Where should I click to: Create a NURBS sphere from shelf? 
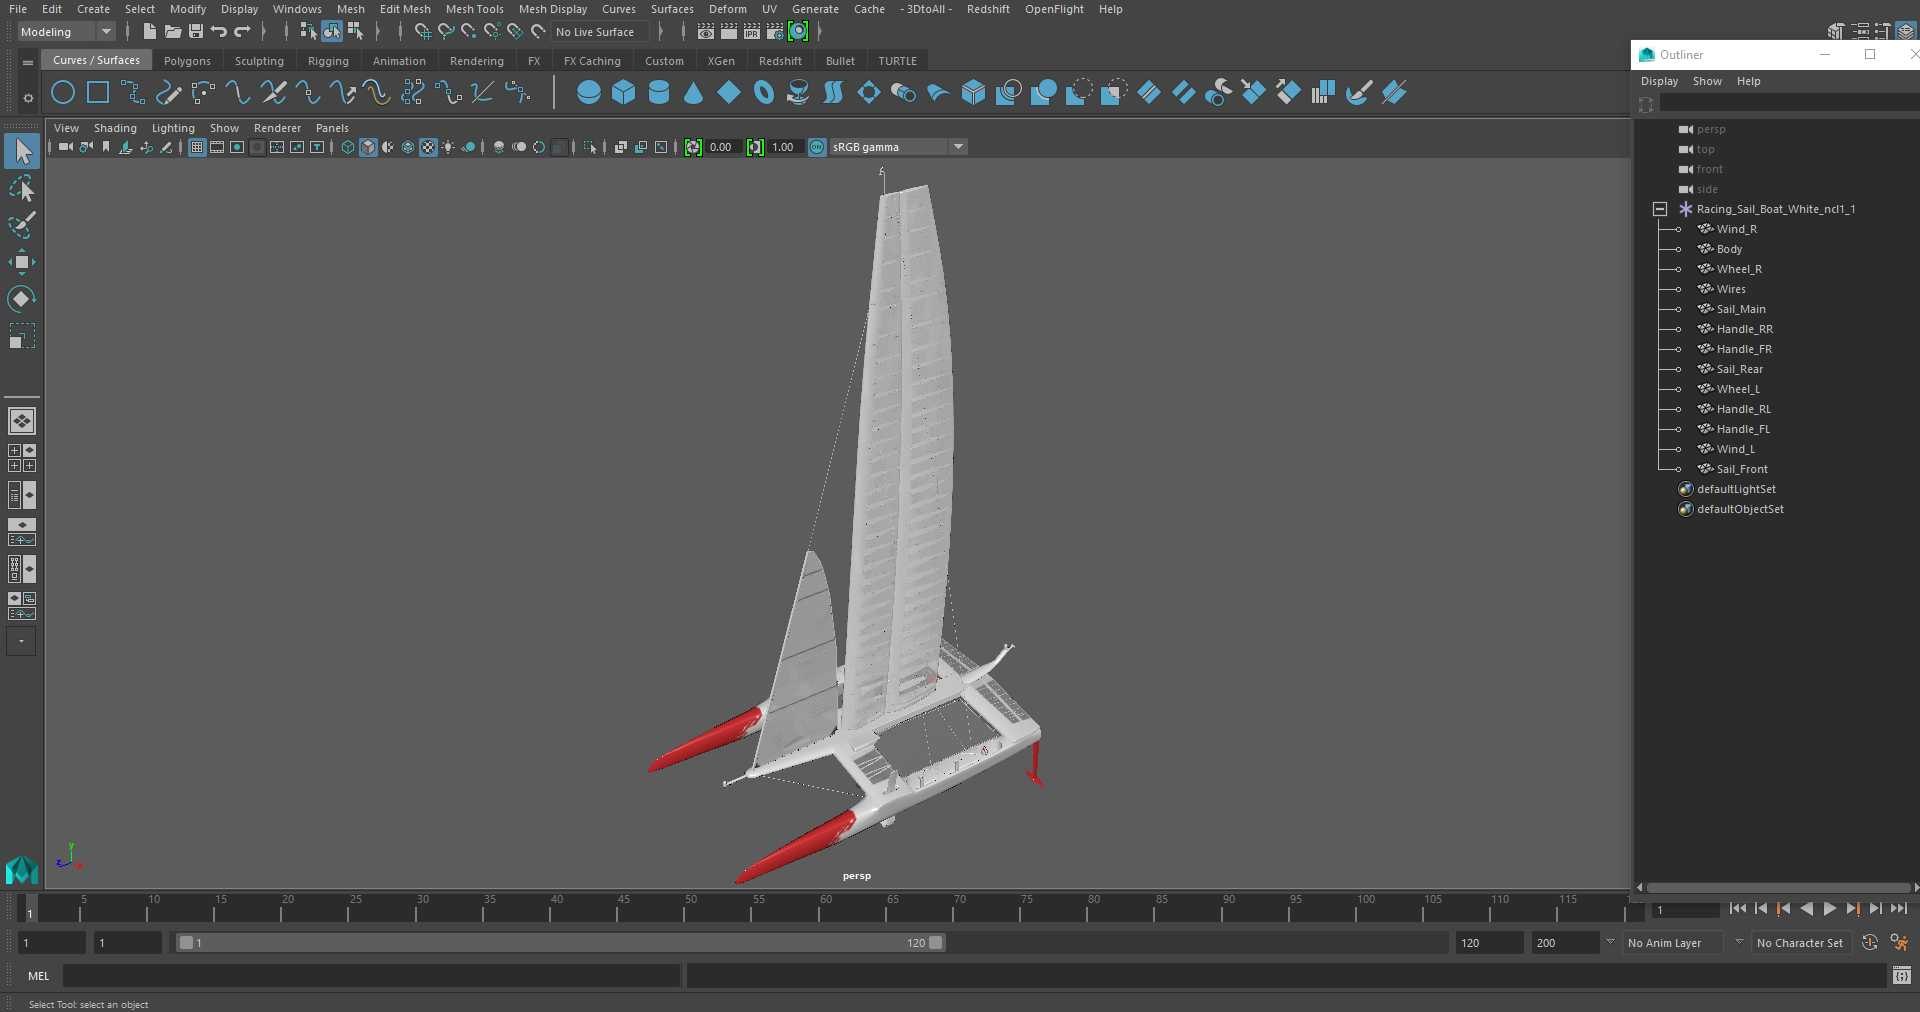(589, 93)
